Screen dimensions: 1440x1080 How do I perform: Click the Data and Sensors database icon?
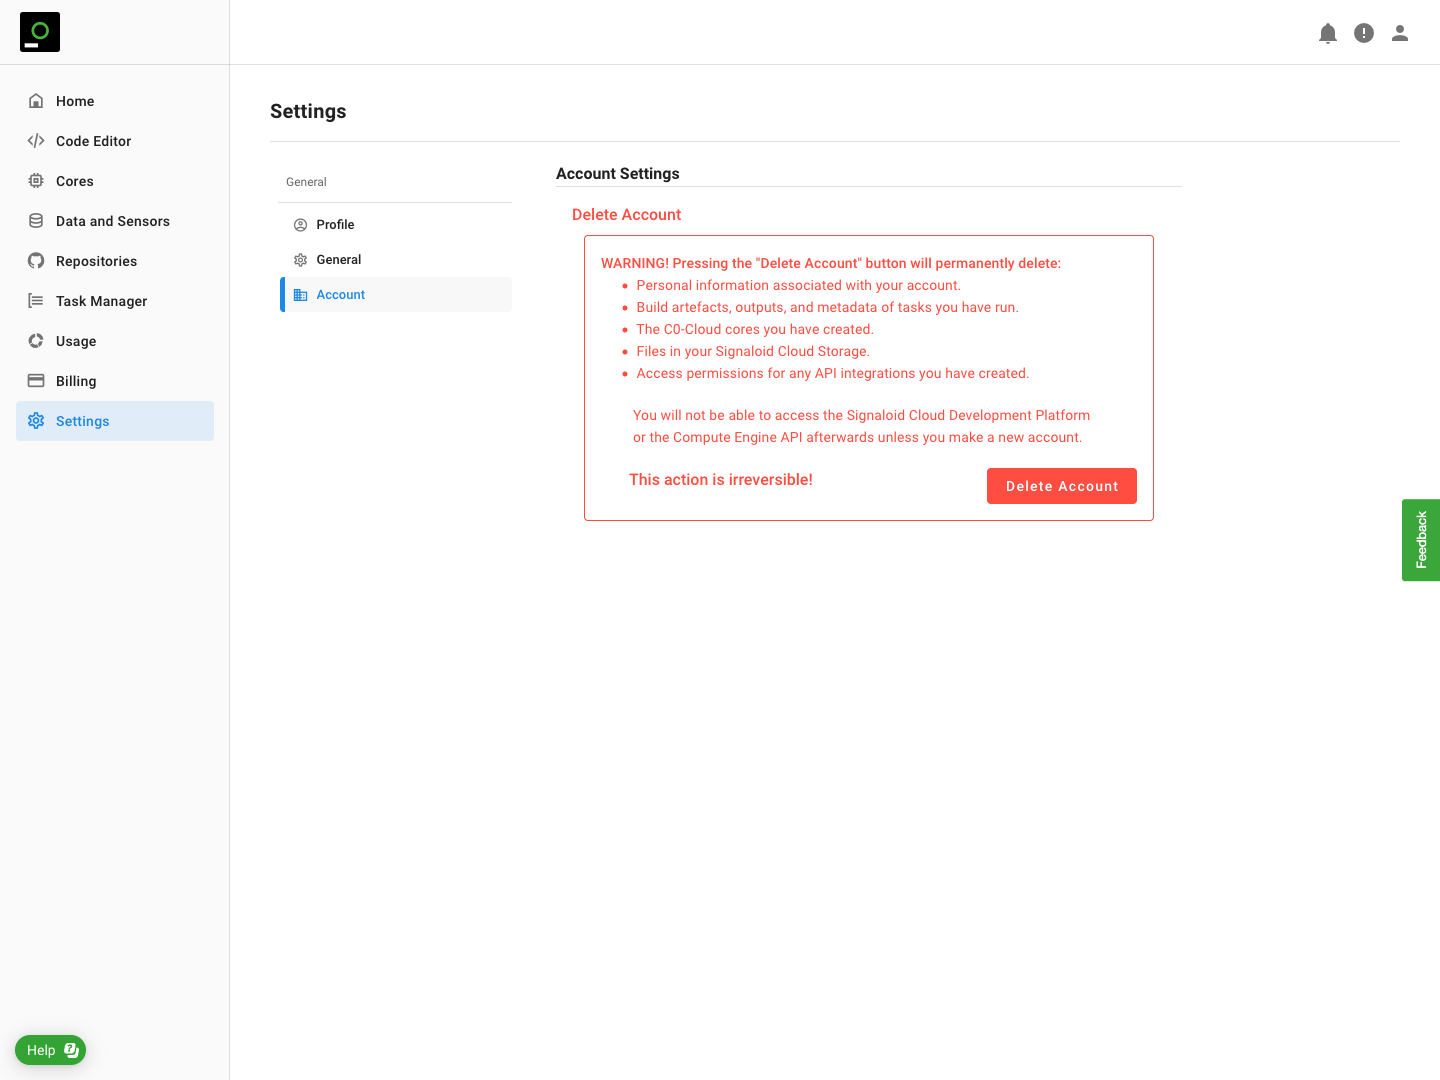(x=36, y=221)
